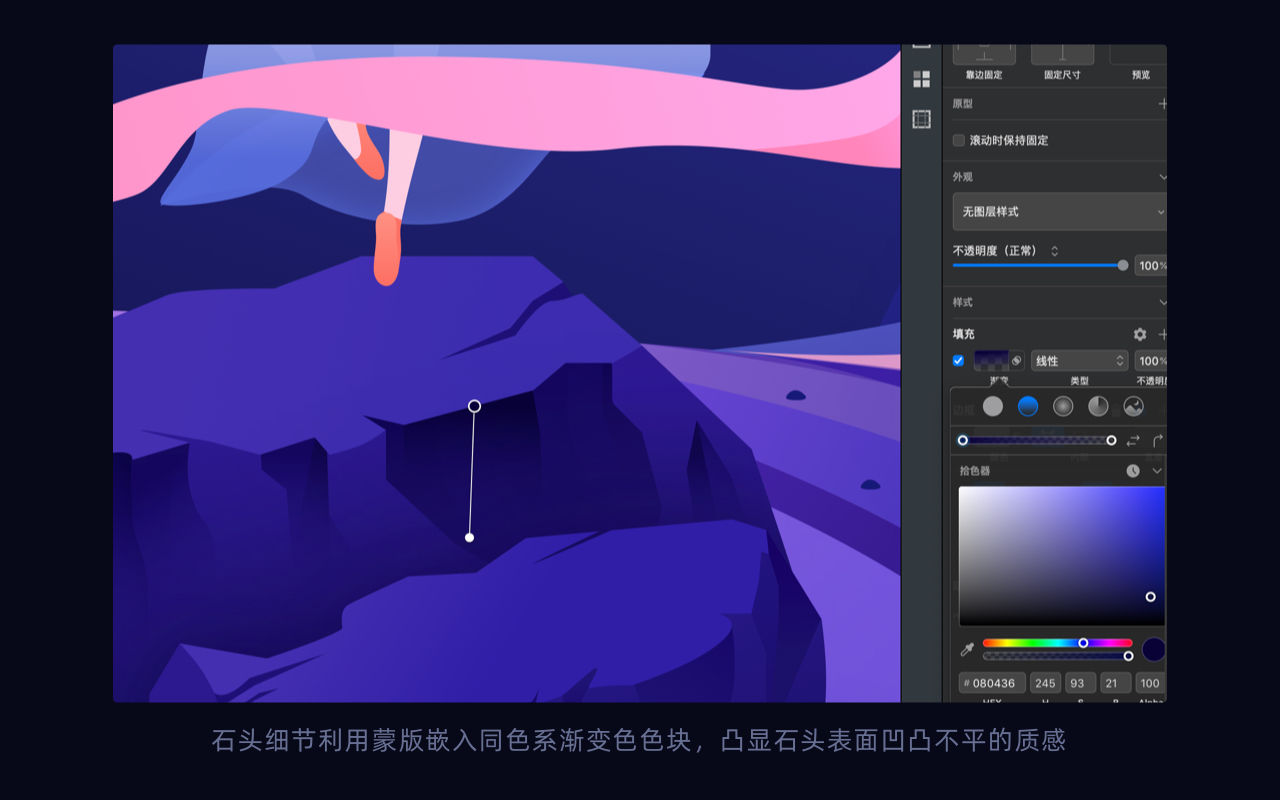
Task: Select the solid color fill type icon
Action: click(x=992, y=406)
